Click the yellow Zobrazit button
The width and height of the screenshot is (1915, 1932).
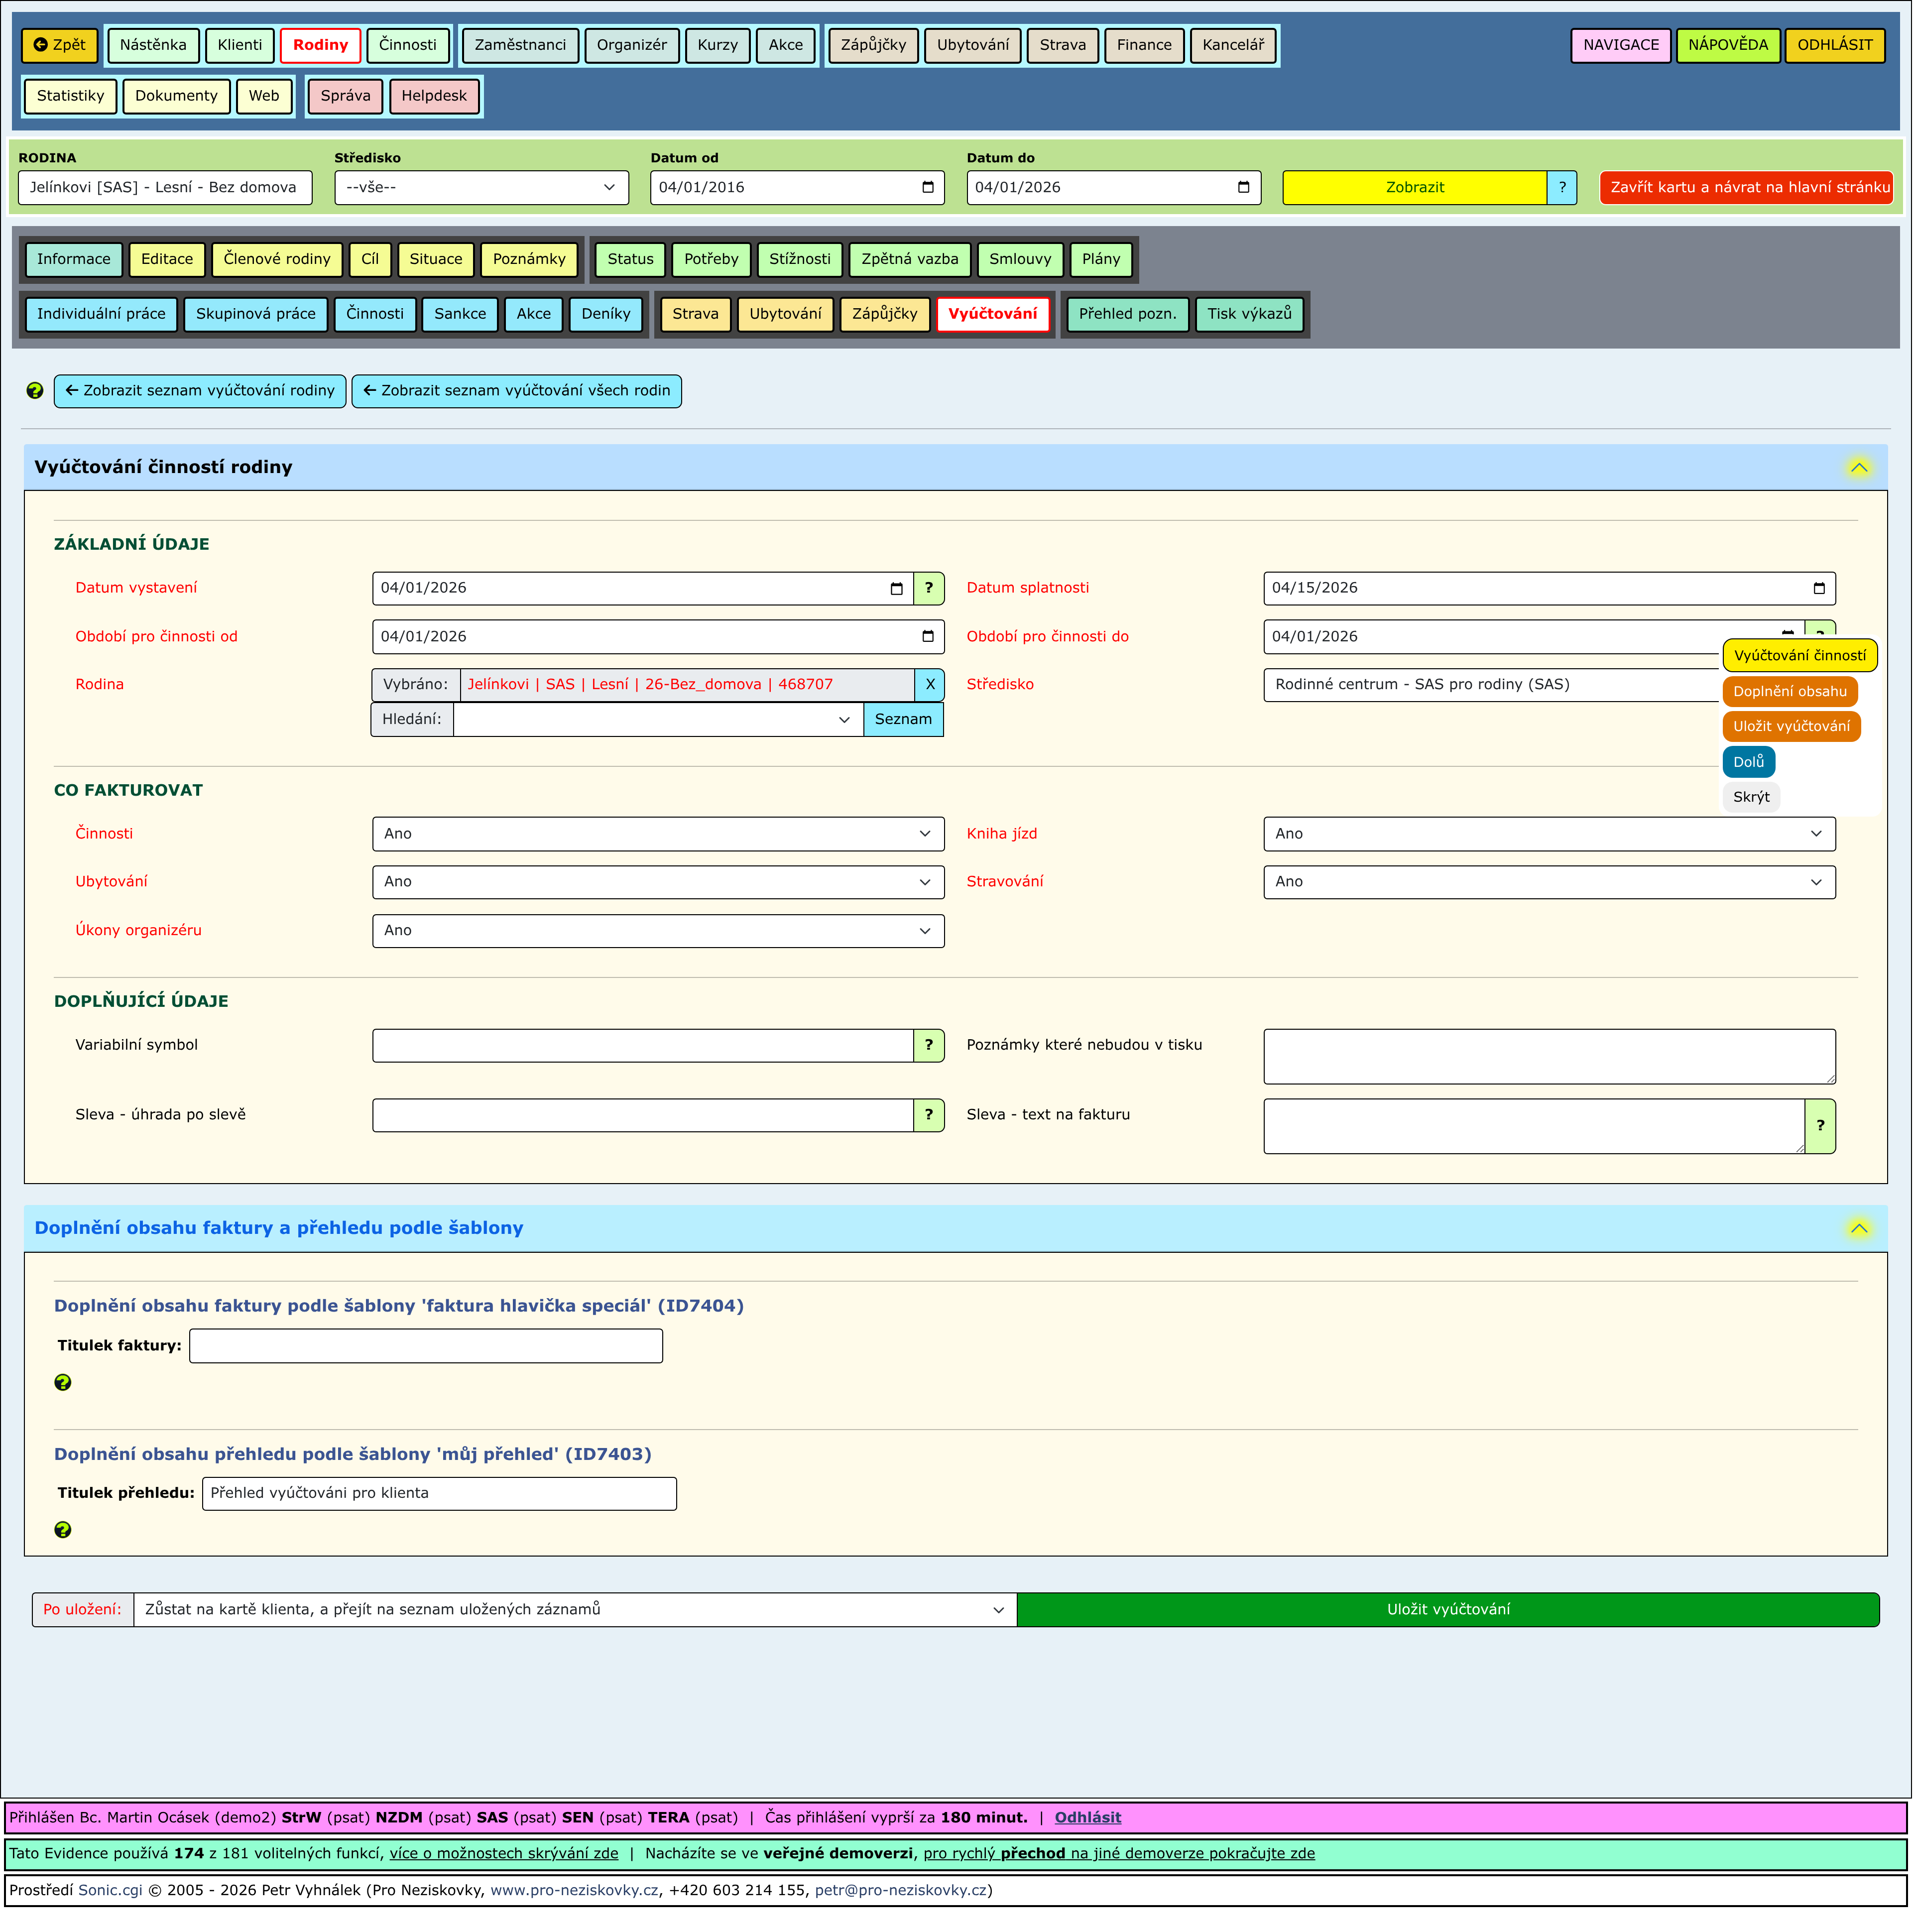[x=1416, y=188]
